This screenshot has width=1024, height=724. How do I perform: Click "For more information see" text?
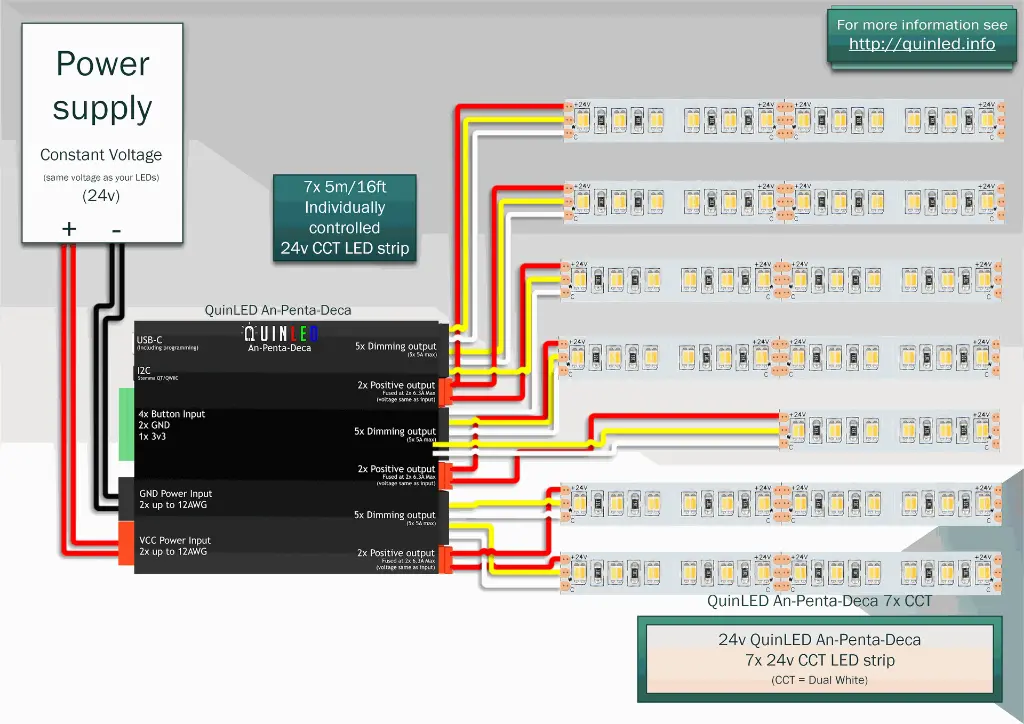[x=921, y=25]
